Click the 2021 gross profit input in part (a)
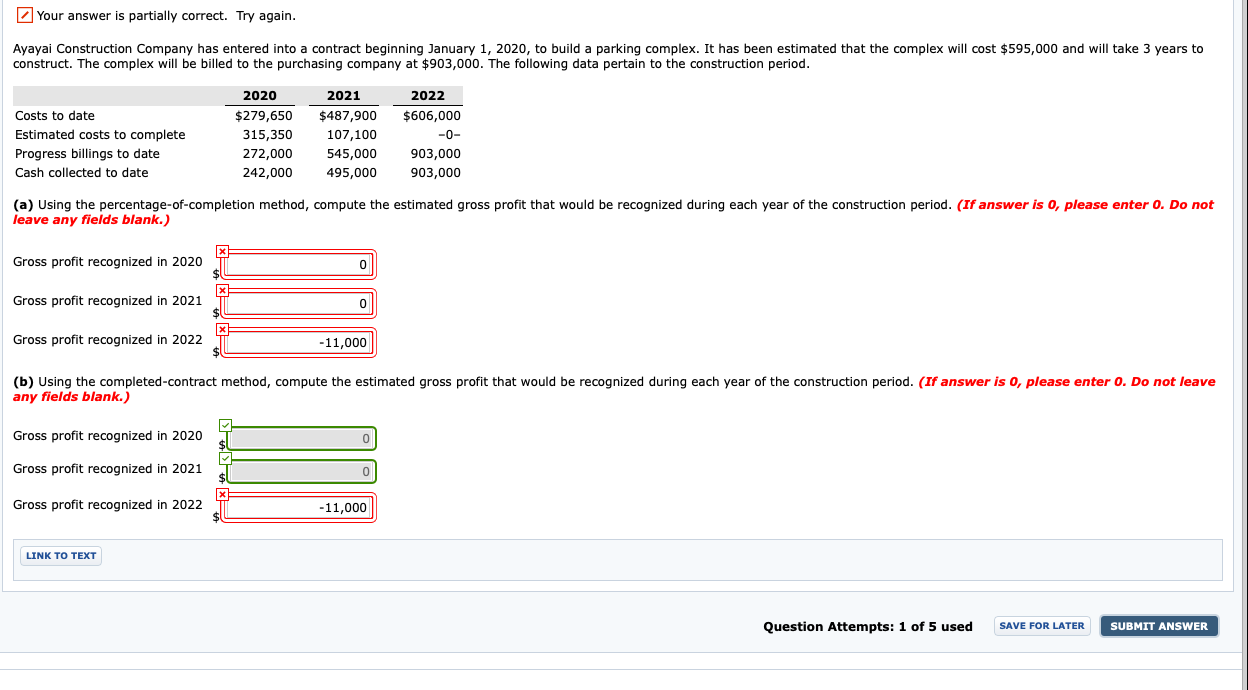Screen dimensions: 1248x690 300,302
